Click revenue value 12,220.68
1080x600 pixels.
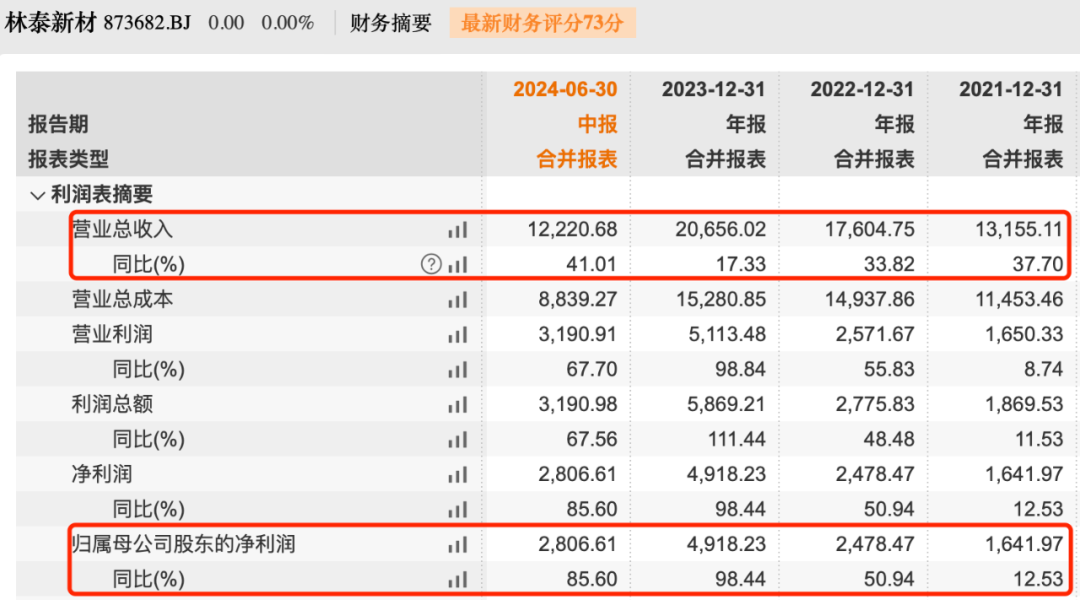tap(572, 230)
